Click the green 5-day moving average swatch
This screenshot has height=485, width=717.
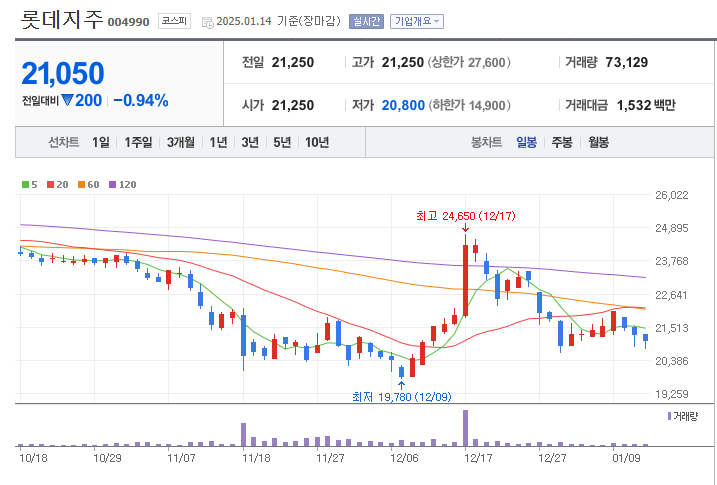(x=26, y=185)
